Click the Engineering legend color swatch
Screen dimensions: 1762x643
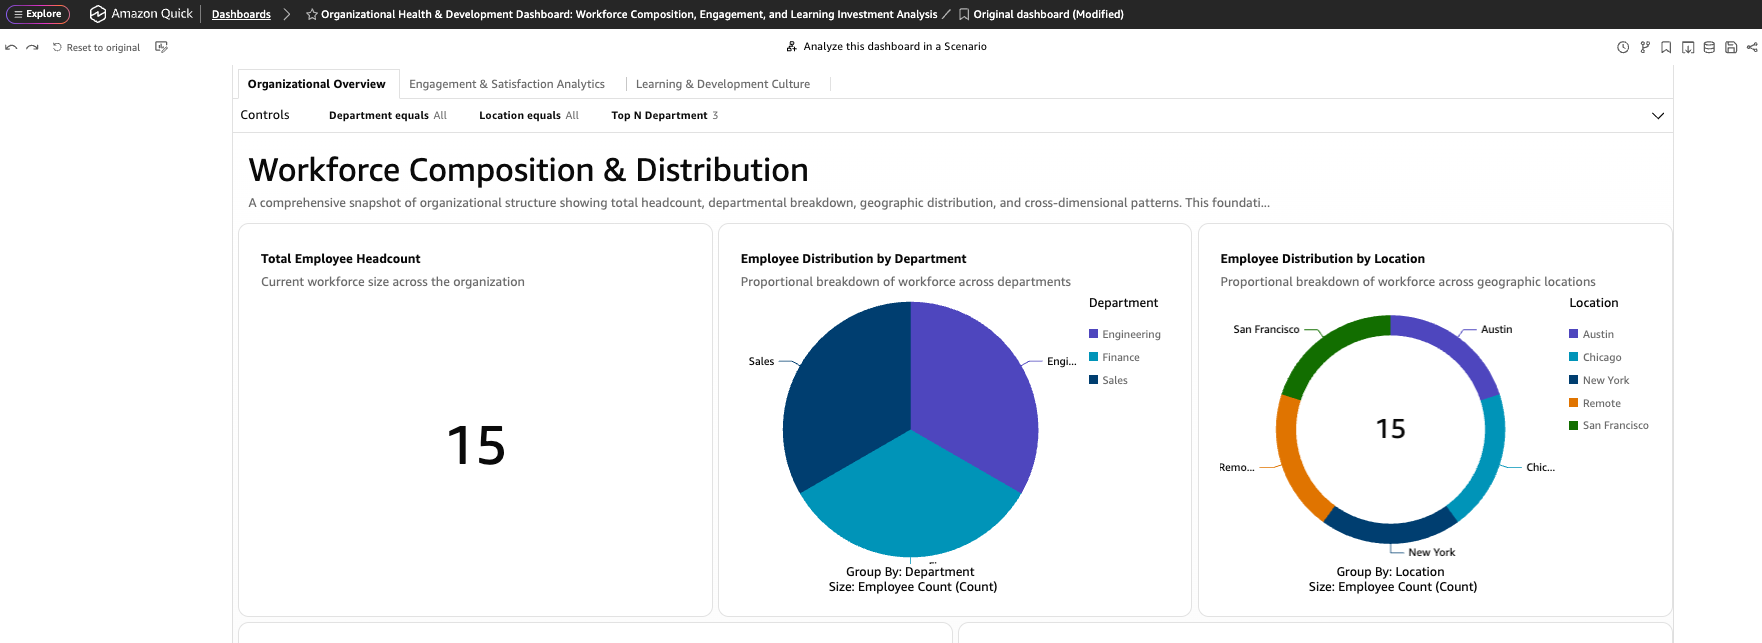point(1094,334)
